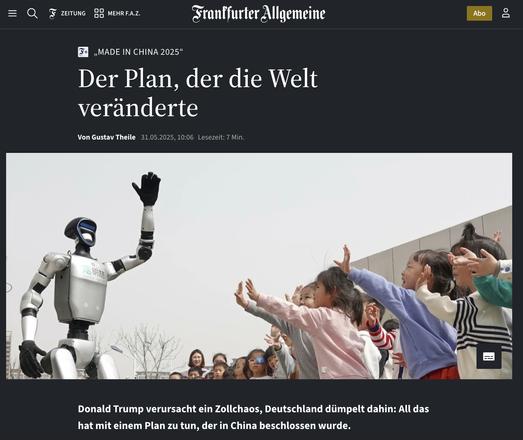Screen dimensions: 523x440
Task: Click the search magnifier icon
Action: (x=32, y=13)
